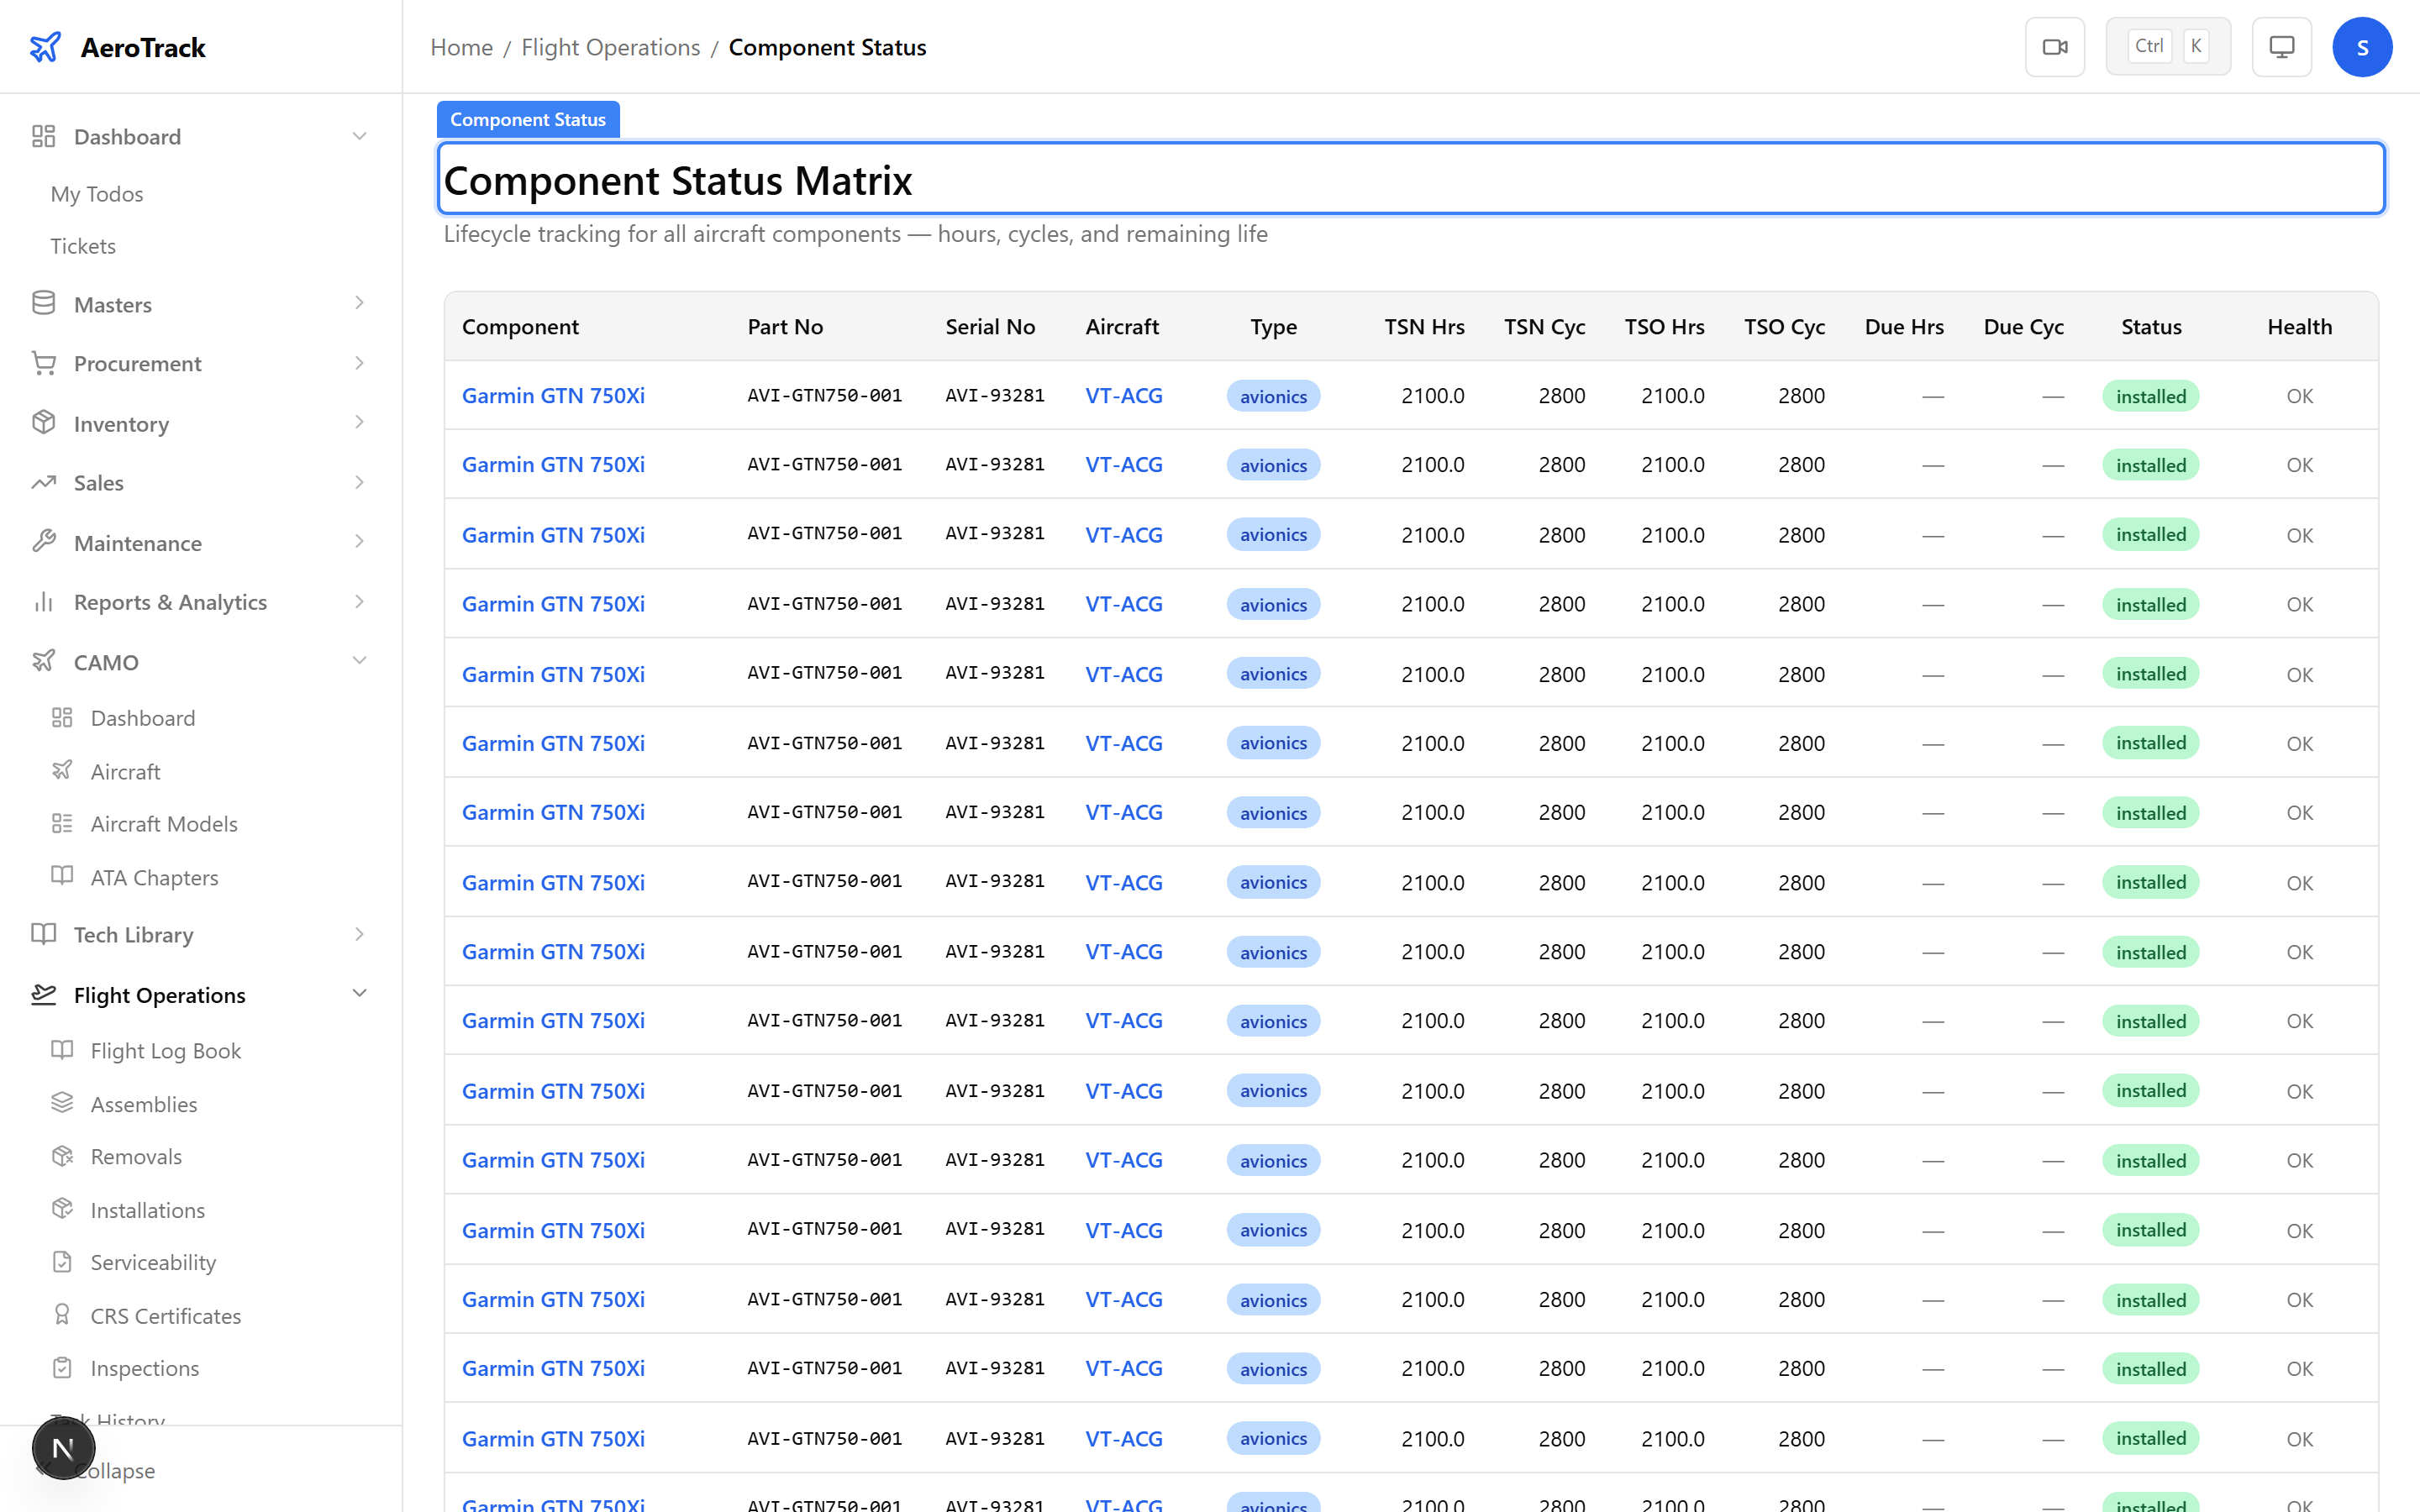Open the video recording icon in header
The height and width of the screenshot is (1512, 2420).
(2055, 46)
